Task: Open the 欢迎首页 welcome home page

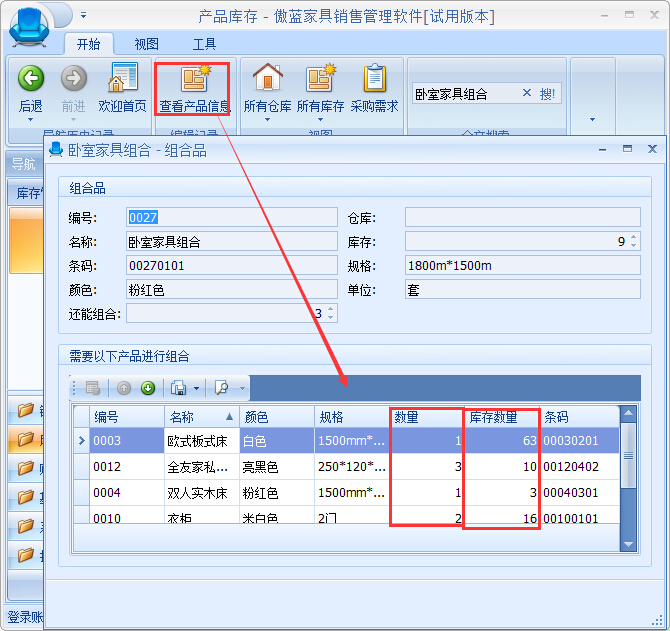Action: 123,80
